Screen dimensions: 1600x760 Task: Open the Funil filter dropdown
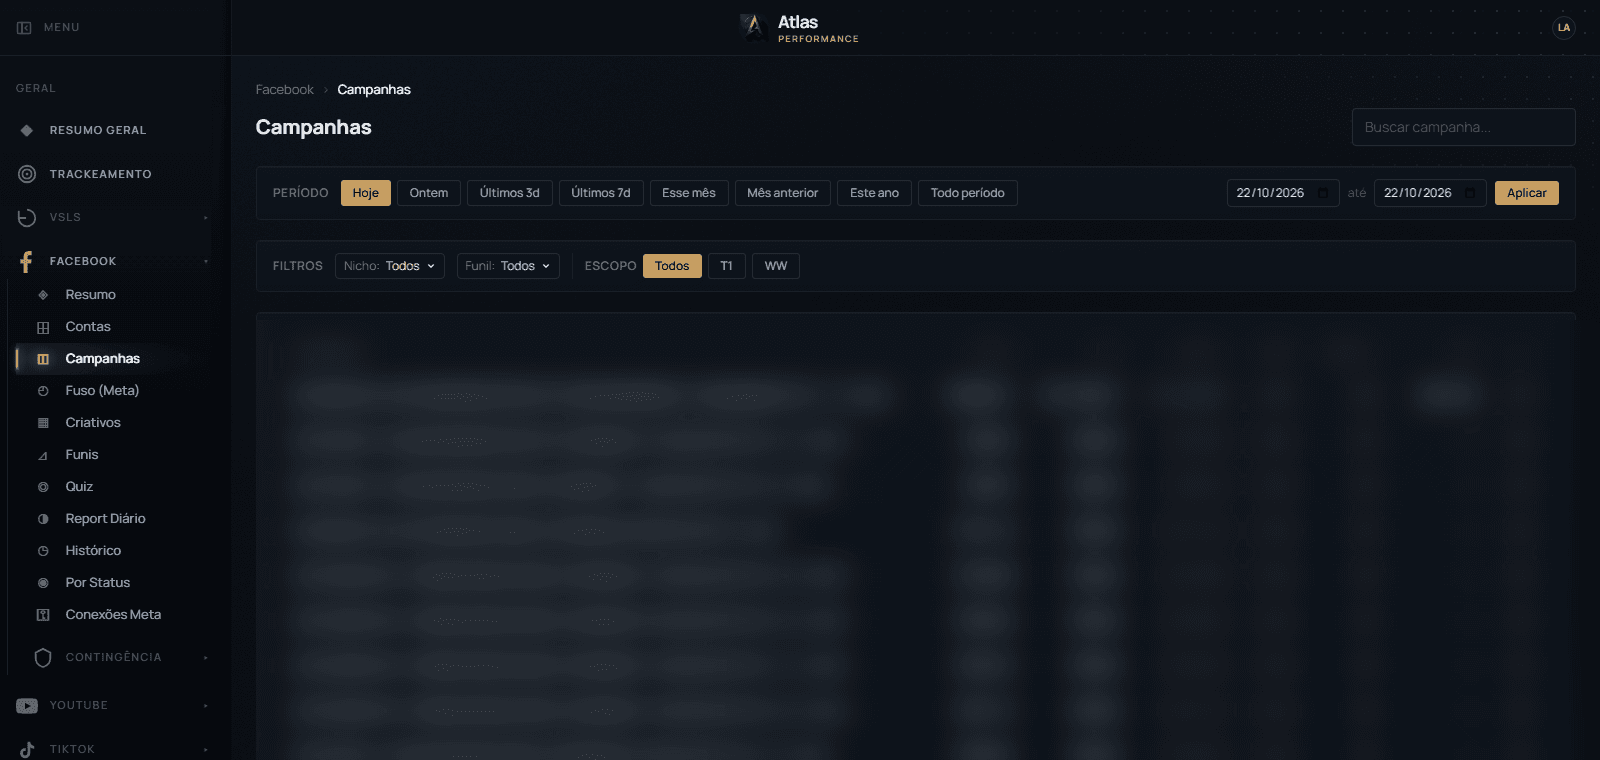point(508,266)
